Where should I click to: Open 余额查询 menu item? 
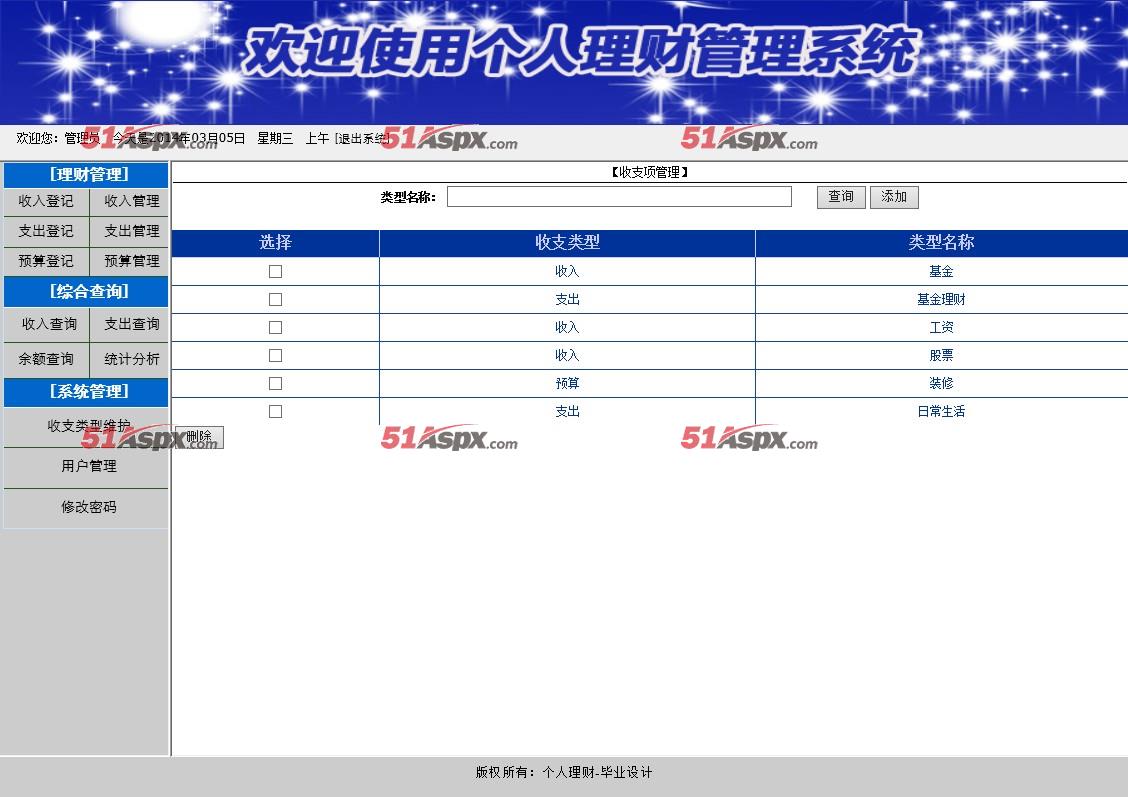46,359
